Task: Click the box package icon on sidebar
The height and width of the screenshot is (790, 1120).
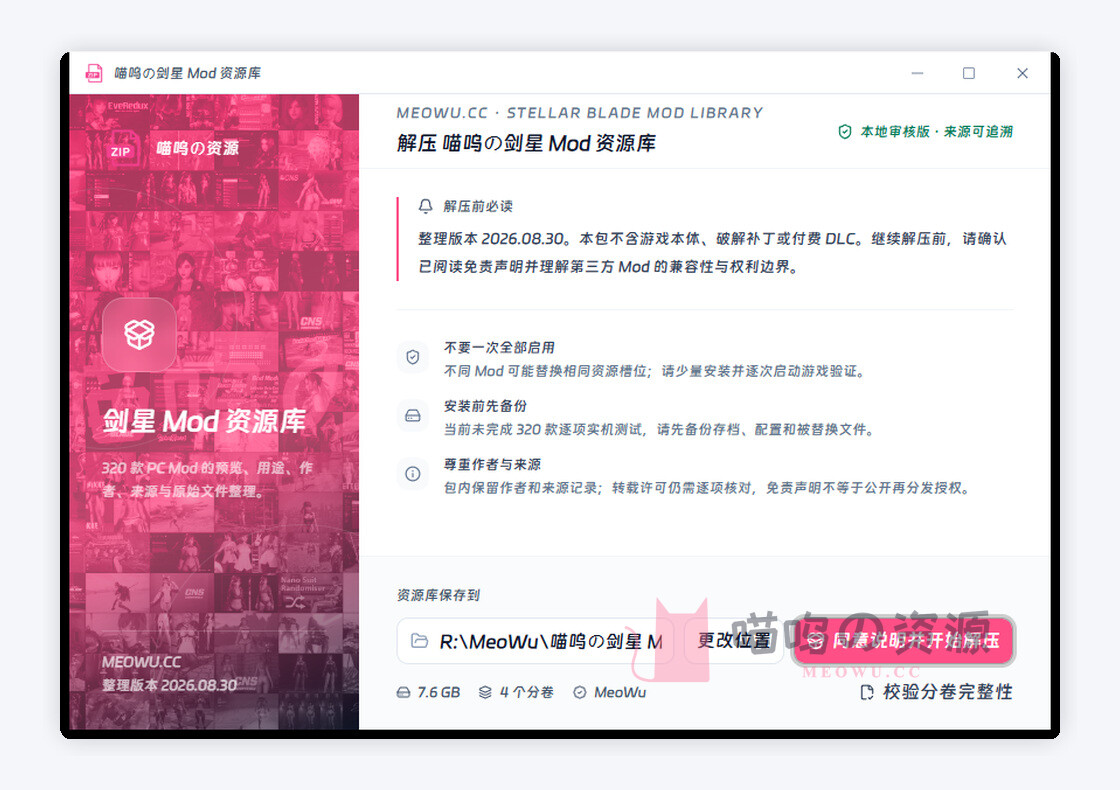Action: 139,334
